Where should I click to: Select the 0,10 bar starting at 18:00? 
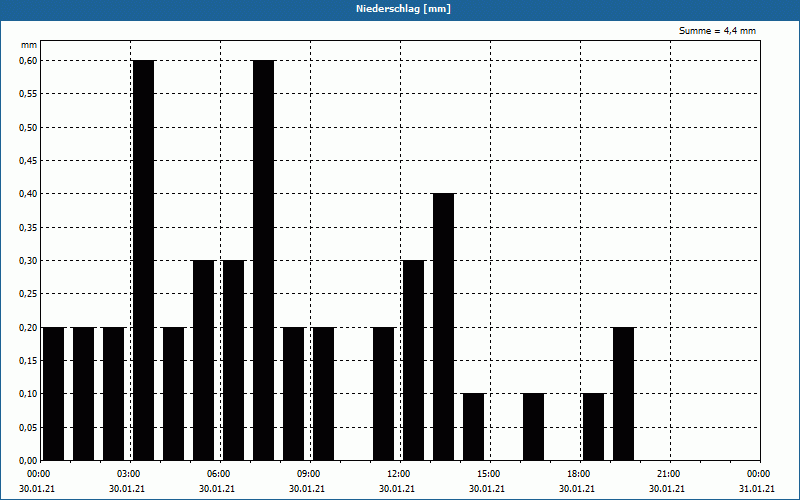pos(593,427)
